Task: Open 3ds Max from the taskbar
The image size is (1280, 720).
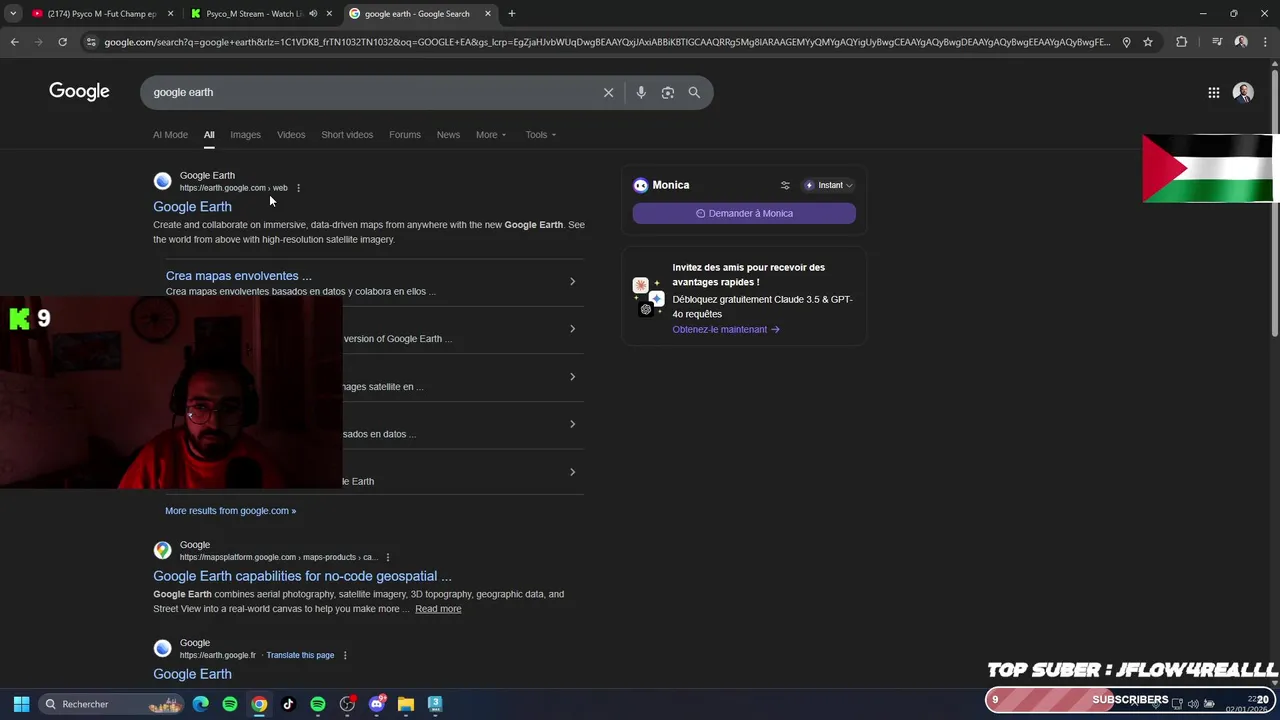Action: coord(435,704)
